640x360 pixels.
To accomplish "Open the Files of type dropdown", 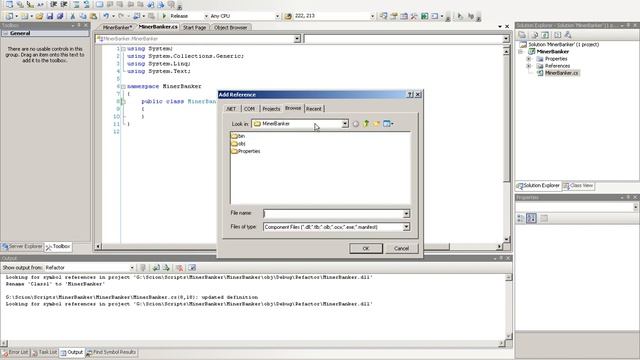I will tap(336, 227).
